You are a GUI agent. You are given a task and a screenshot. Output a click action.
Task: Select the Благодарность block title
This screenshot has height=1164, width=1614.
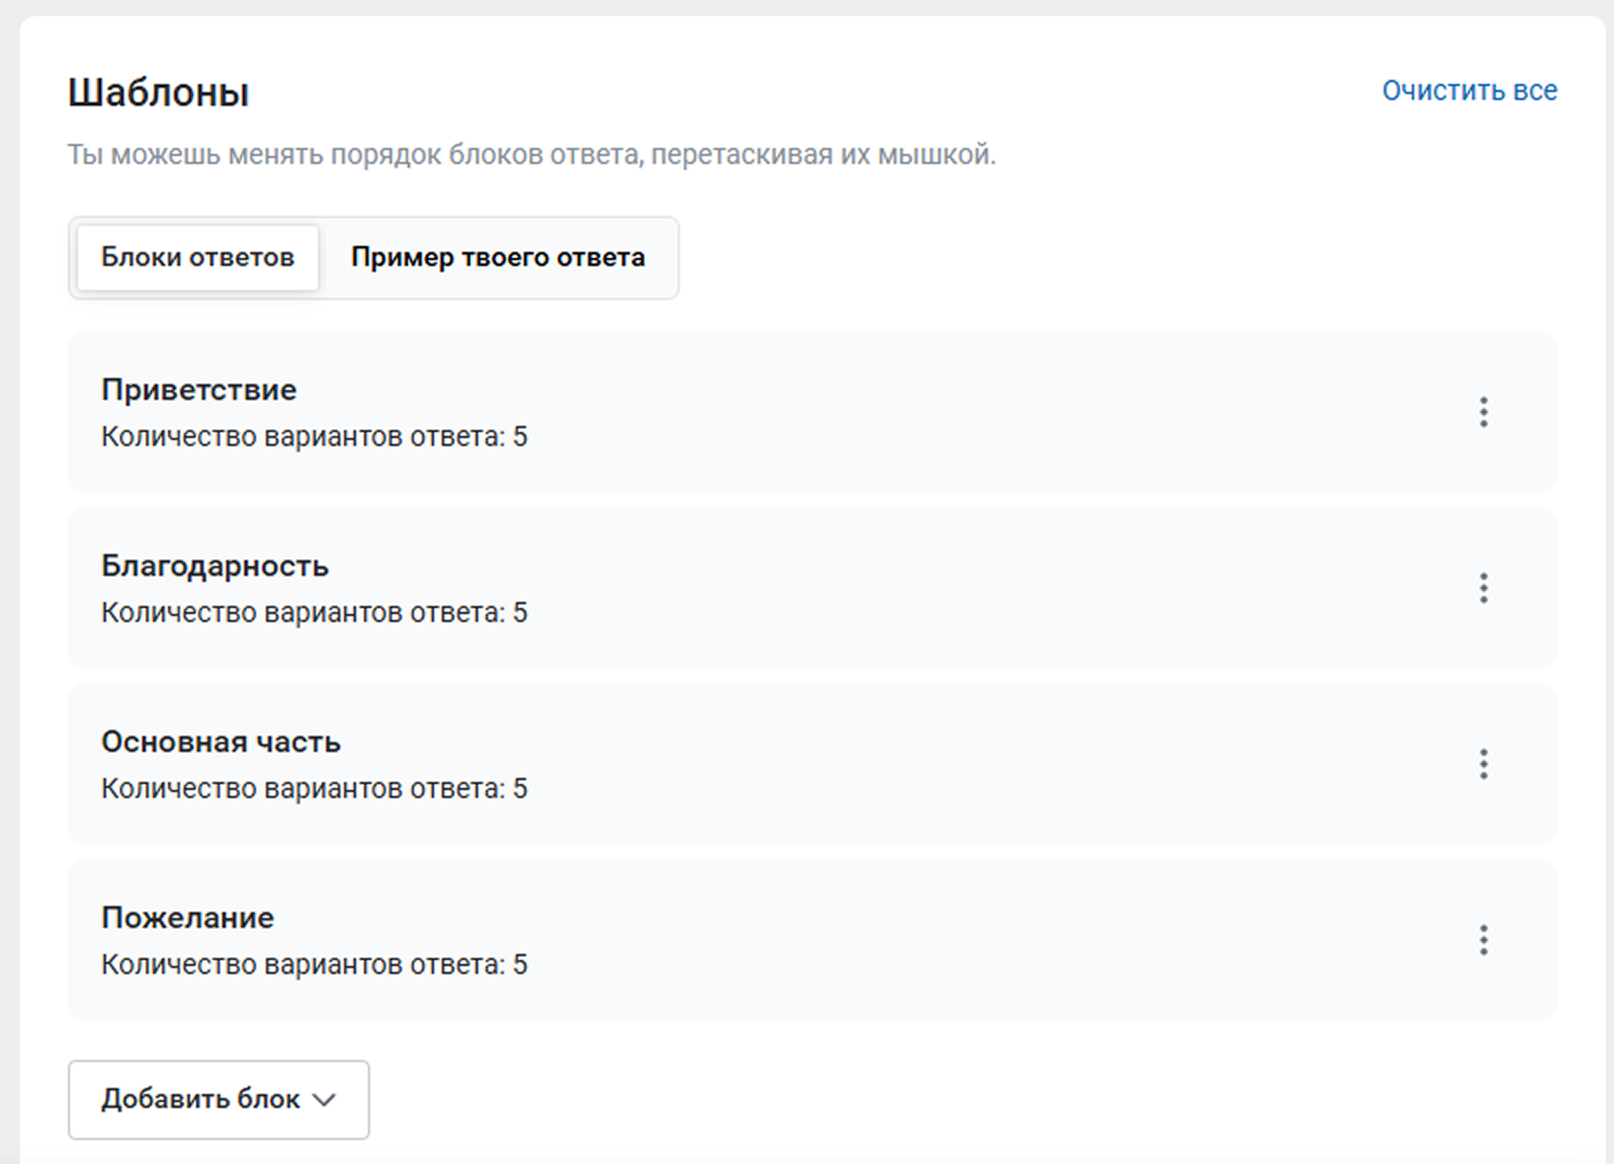(215, 566)
